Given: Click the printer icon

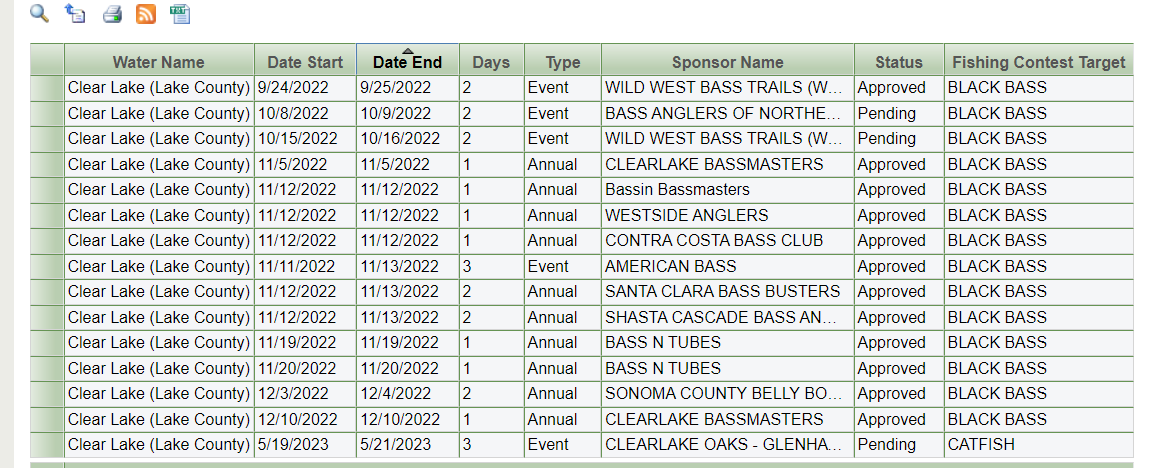Looking at the screenshot, I should (x=112, y=14).
